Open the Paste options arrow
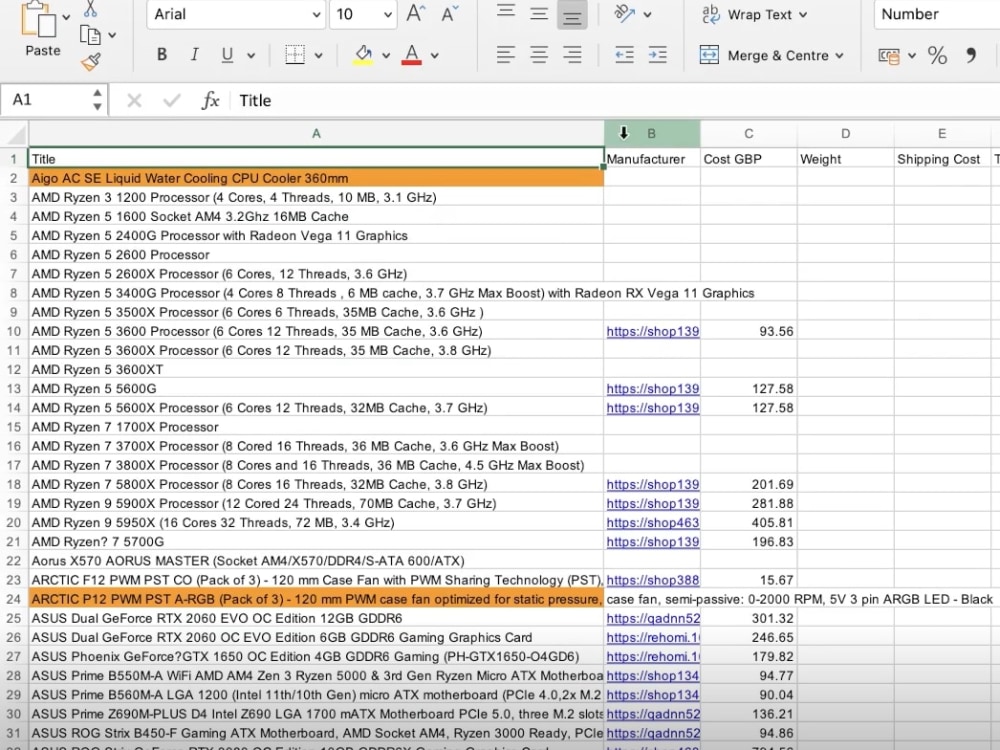Screen dimensions: 1000x750 [66, 17]
